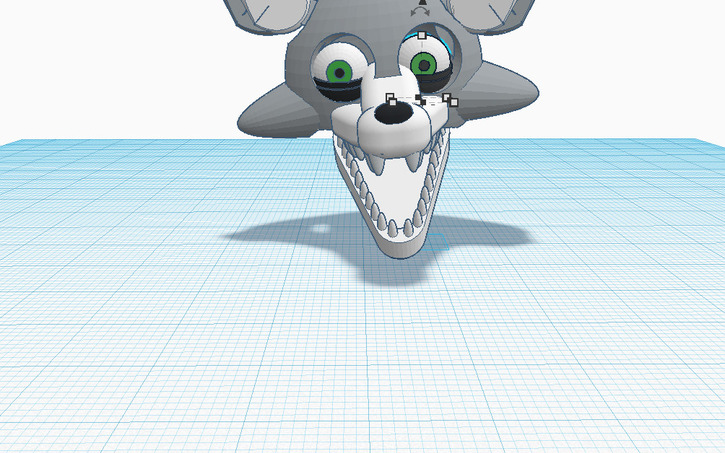Click the leftmost white selection handle on snout
This screenshot has height=453, width=725.
[x=390, y=98]
